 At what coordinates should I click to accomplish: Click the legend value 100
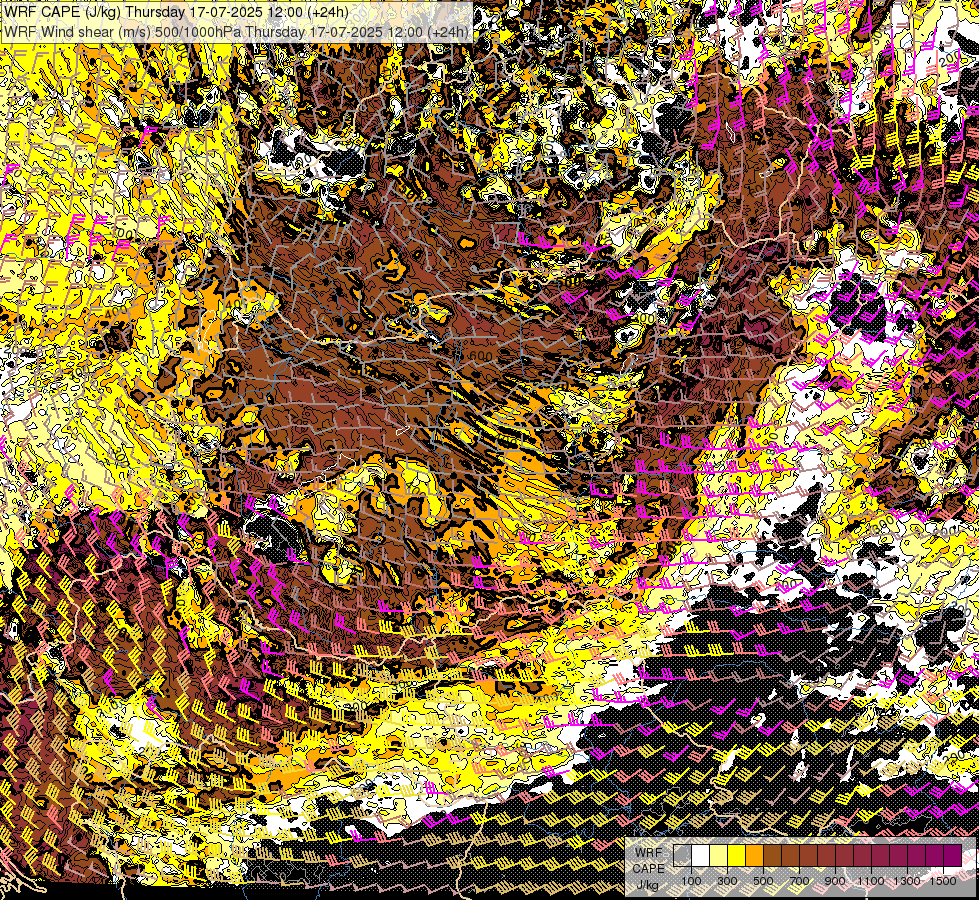coord(691,881)
